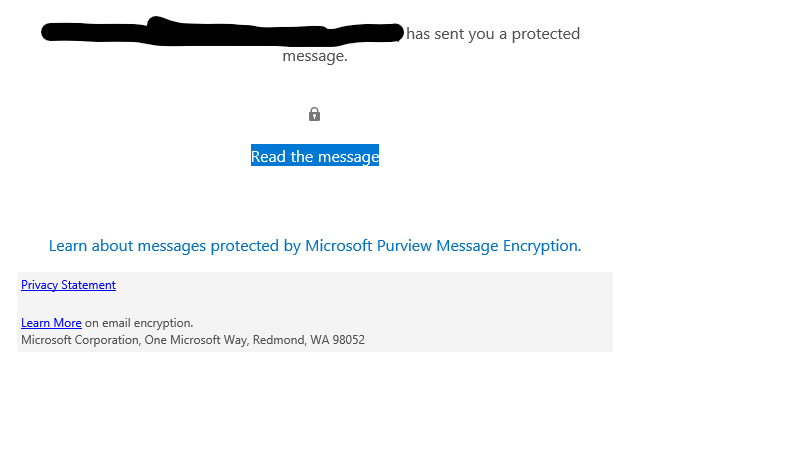791x451 pixels.
Task: Click the word 'Read' on the blue button
Action: (269, 156)
